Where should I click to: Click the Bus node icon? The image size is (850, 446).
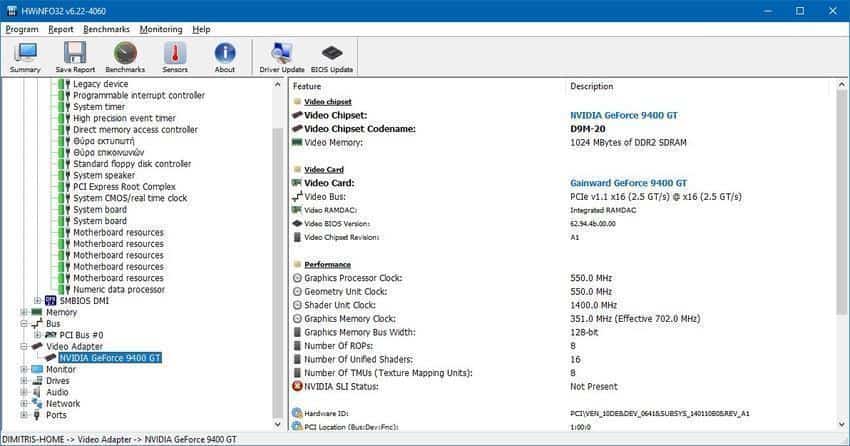(37, 324)
